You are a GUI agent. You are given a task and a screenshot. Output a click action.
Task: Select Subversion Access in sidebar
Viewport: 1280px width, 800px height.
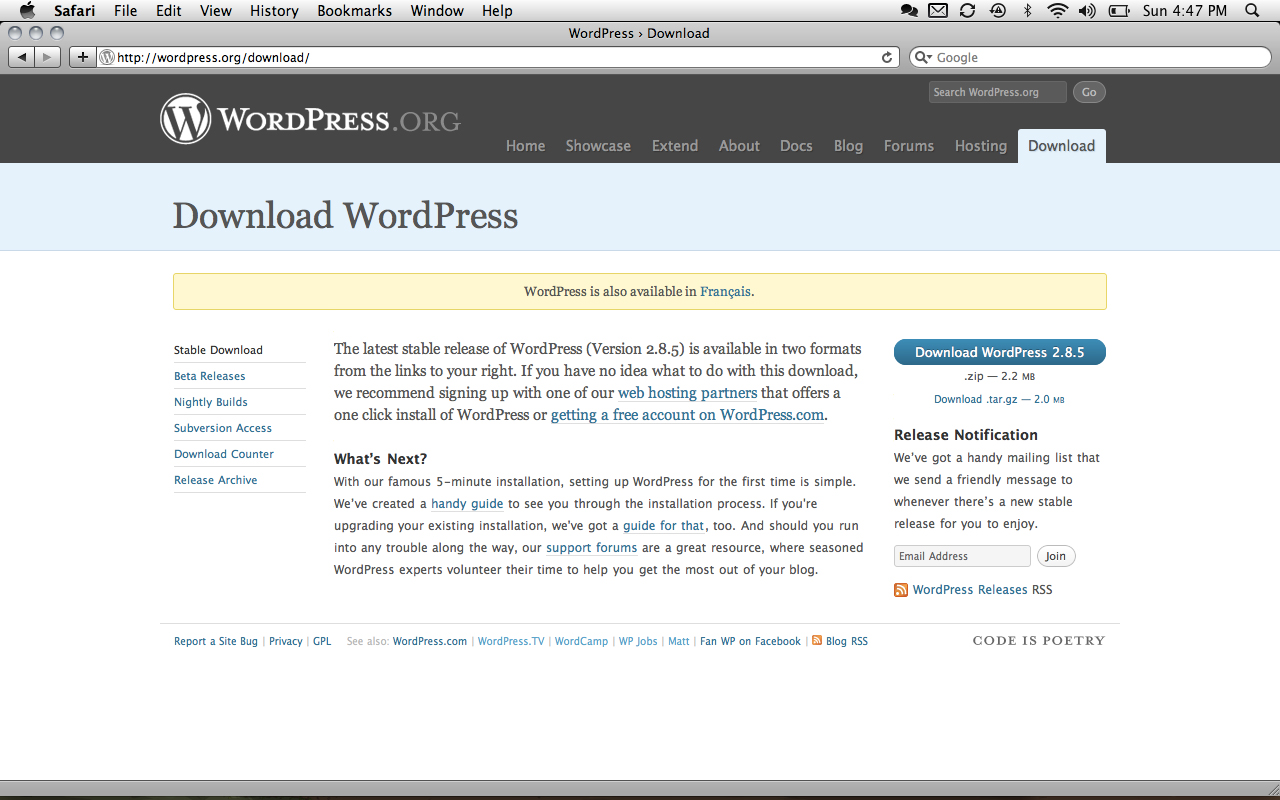(x=223, y=428)
